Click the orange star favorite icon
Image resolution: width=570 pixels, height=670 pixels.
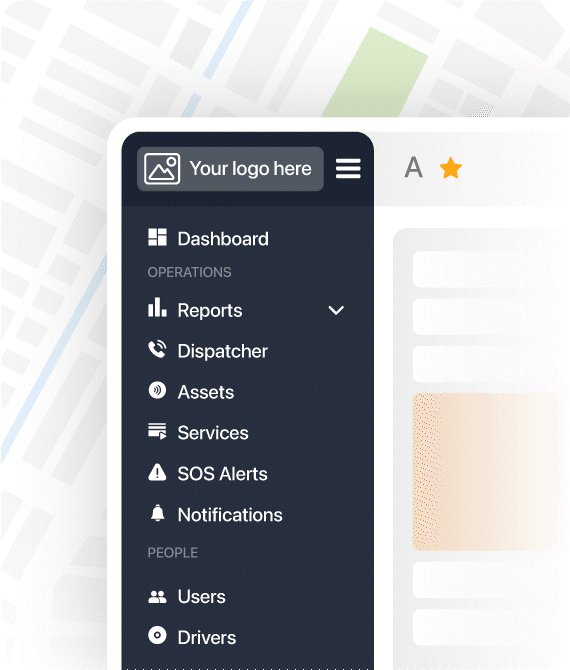[x=451, y=168]
